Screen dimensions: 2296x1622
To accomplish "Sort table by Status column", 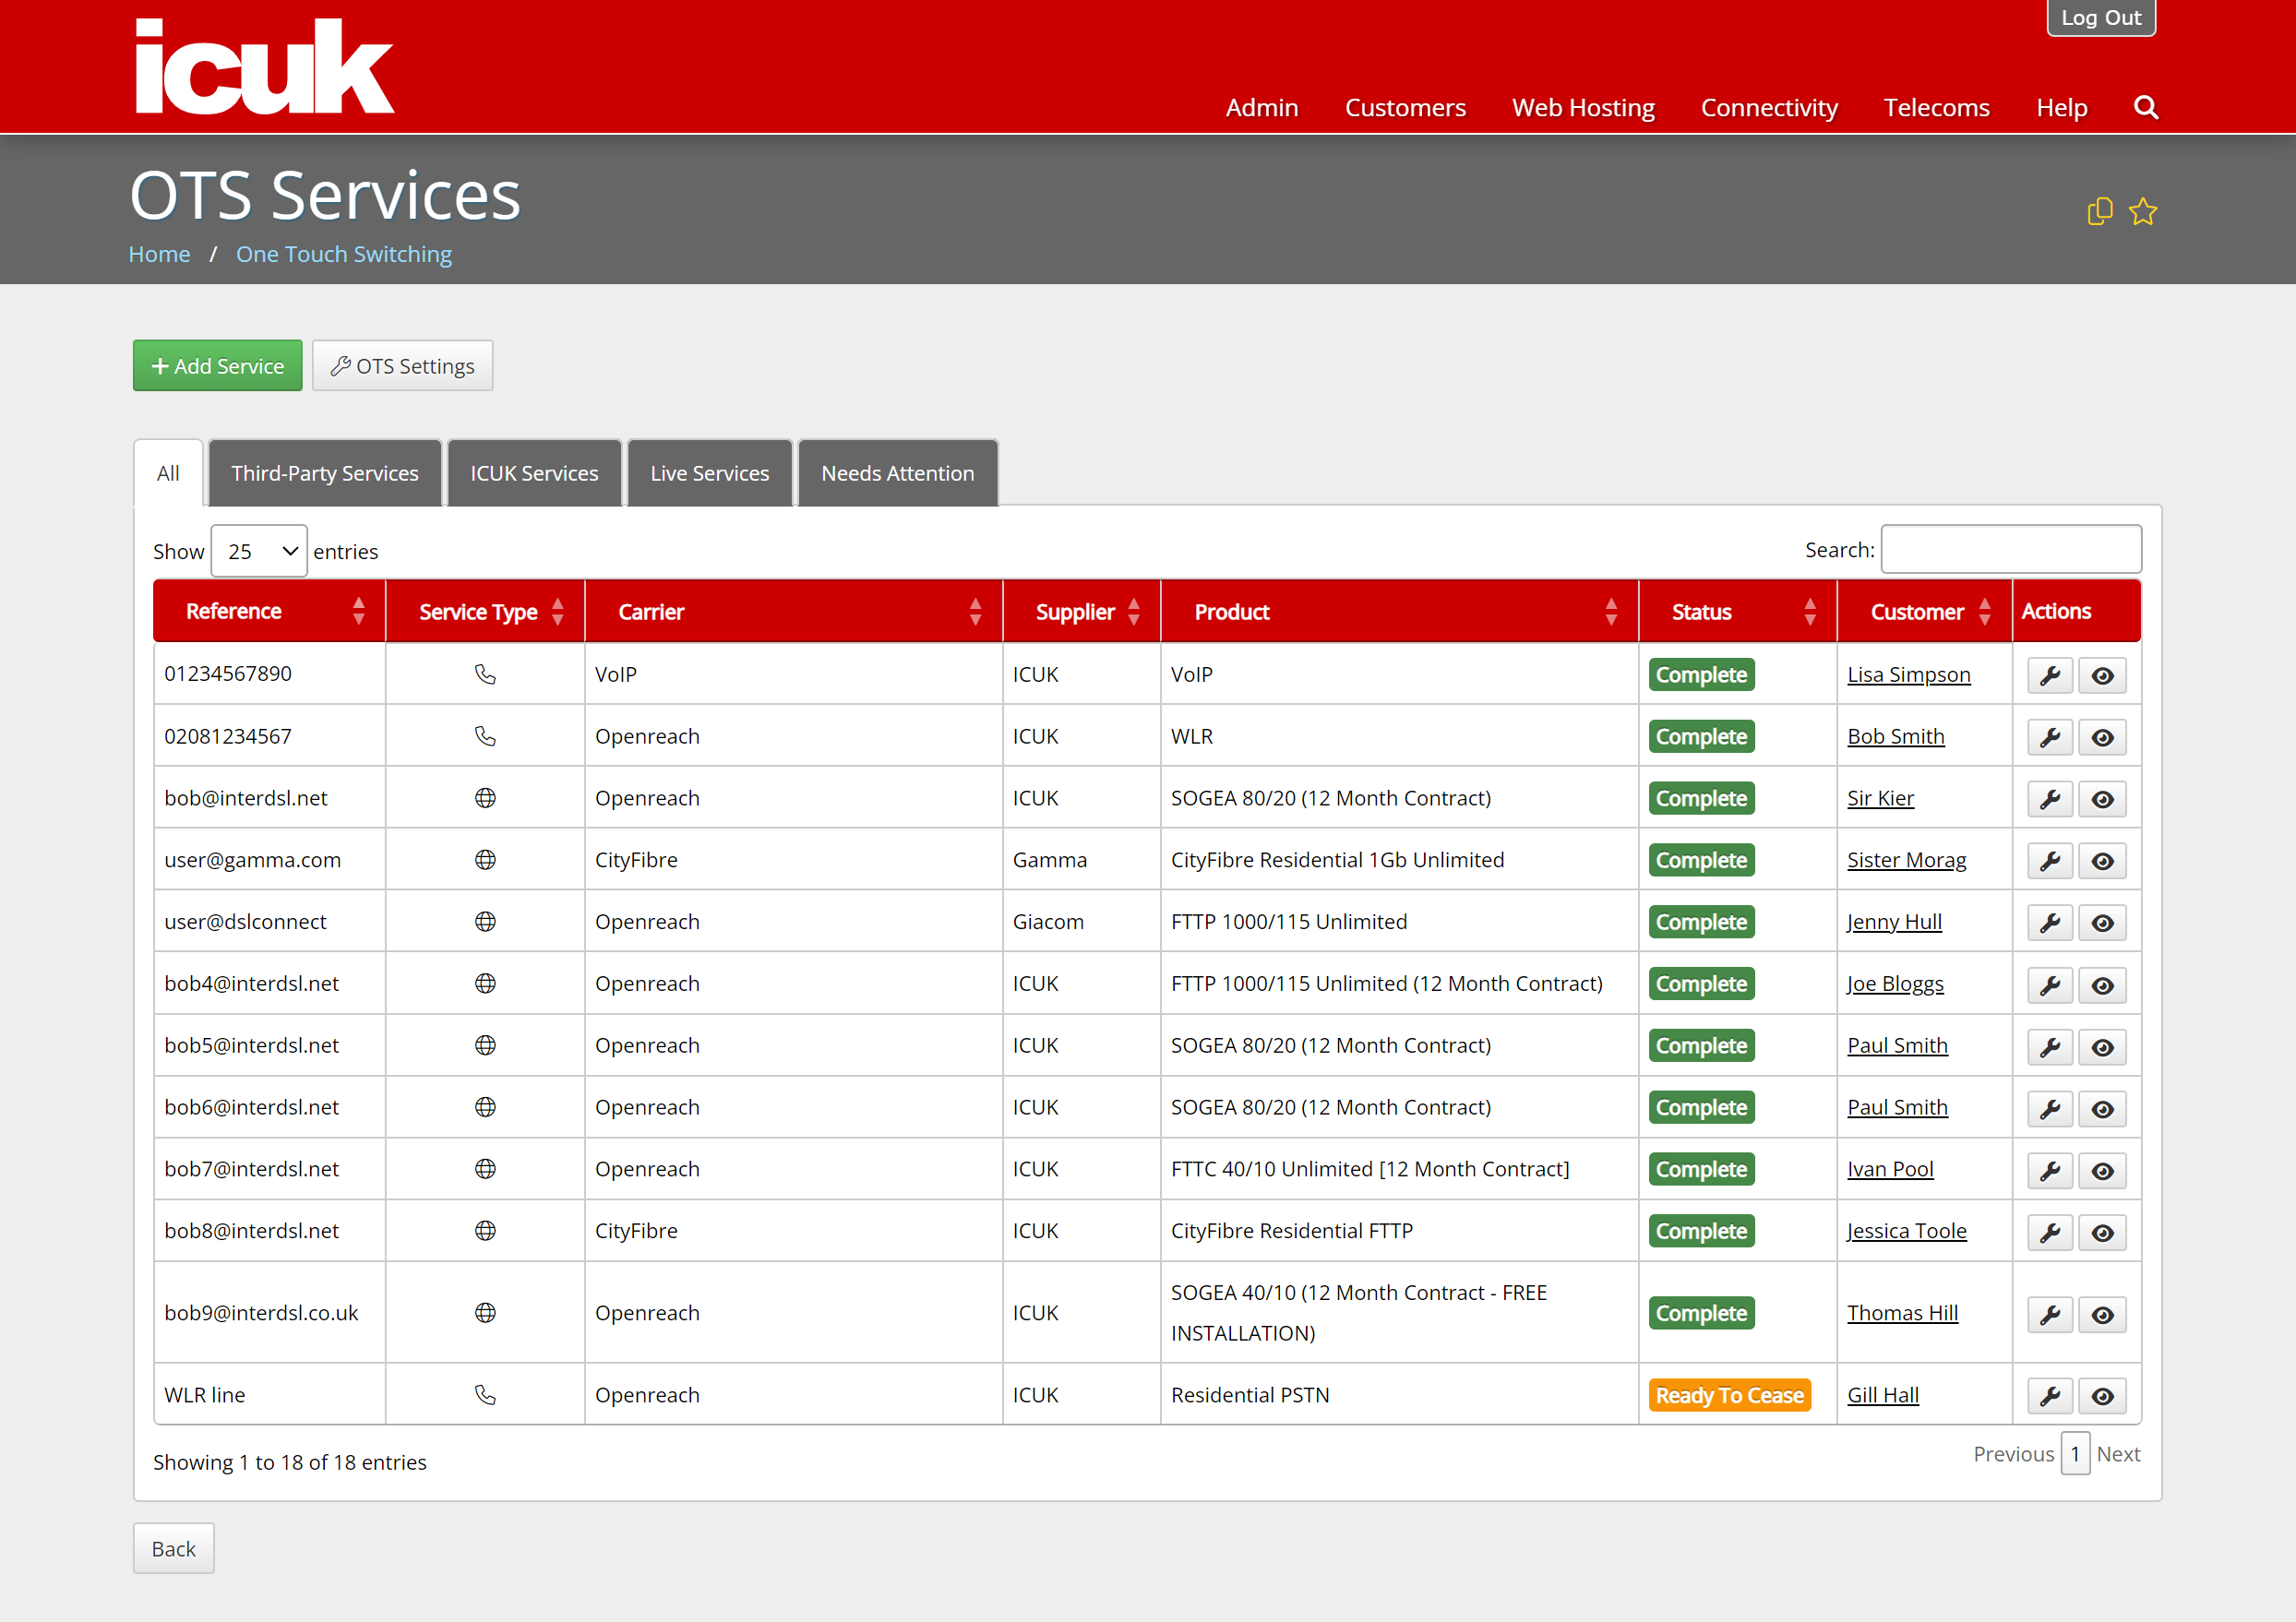I will click(1738, 611).
